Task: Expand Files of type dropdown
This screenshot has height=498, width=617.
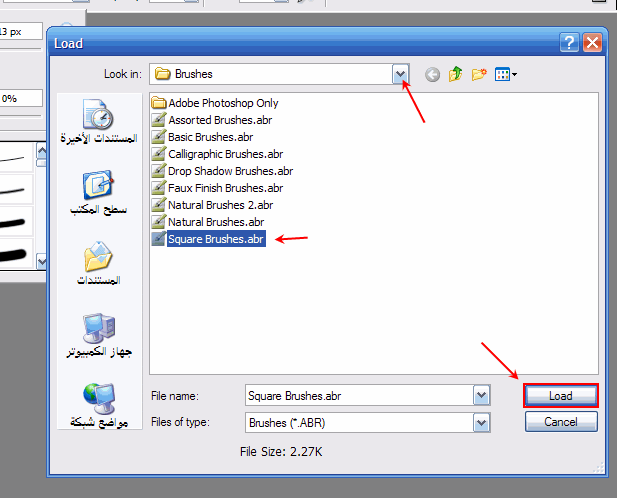Action: [x=481, y=423]
